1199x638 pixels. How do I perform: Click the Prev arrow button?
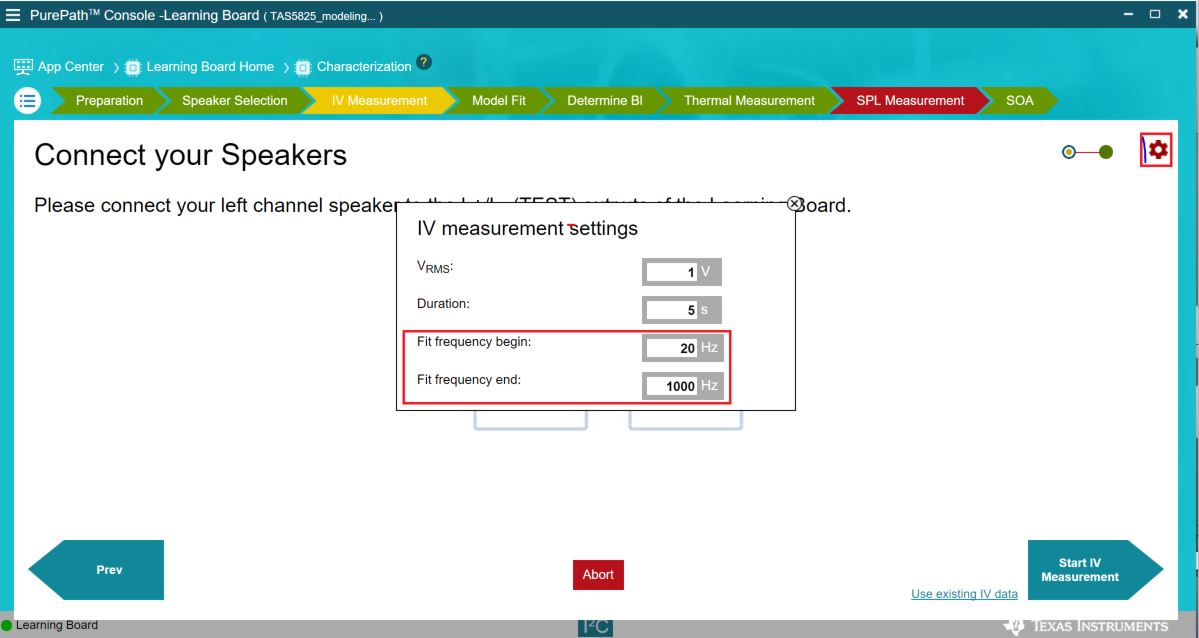[96, 570]
